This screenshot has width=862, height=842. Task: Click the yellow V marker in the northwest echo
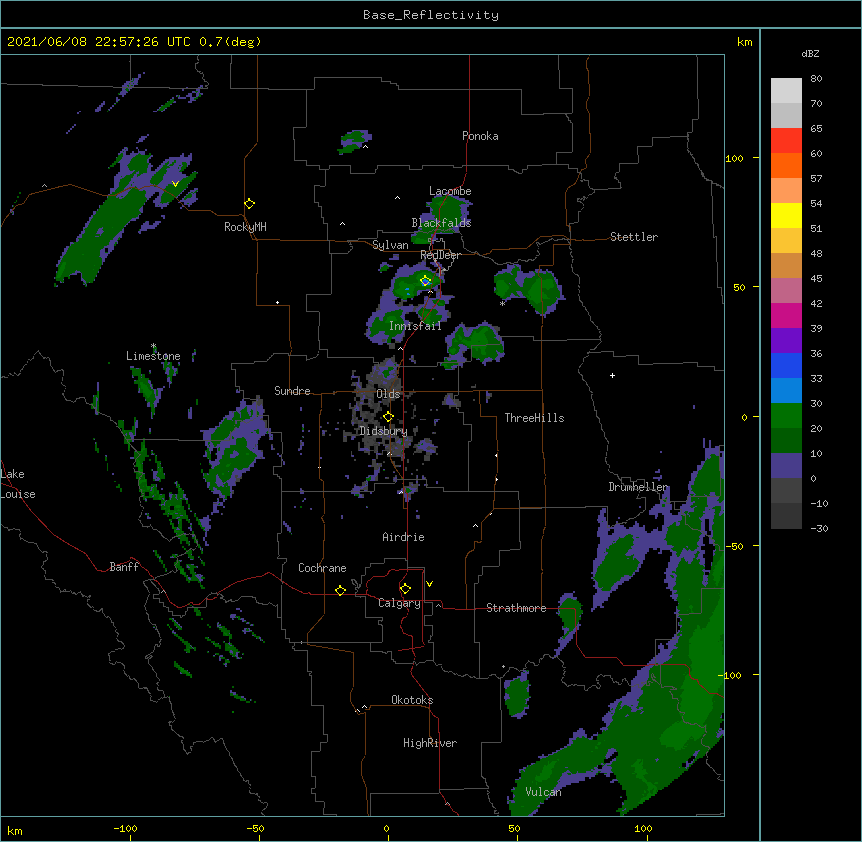[x=175, y=184]
